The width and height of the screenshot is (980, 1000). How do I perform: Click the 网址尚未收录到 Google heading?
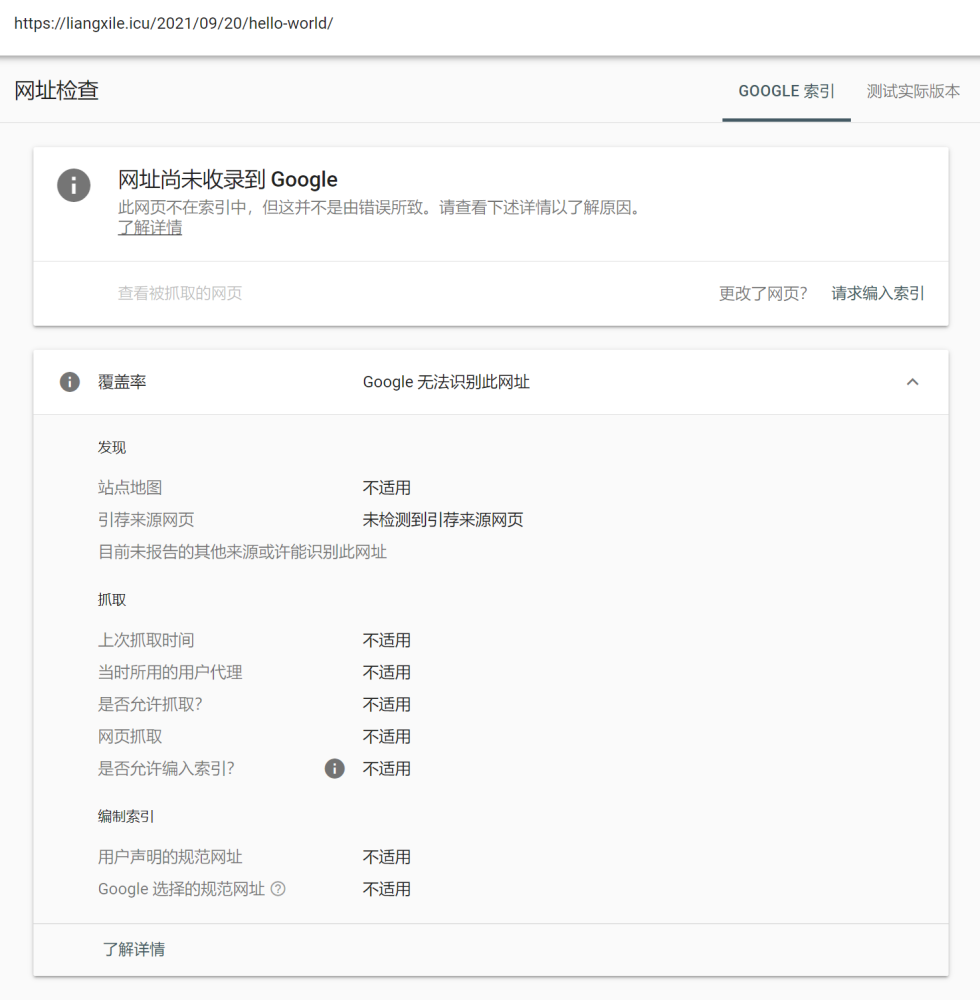[x=228, y=179]
